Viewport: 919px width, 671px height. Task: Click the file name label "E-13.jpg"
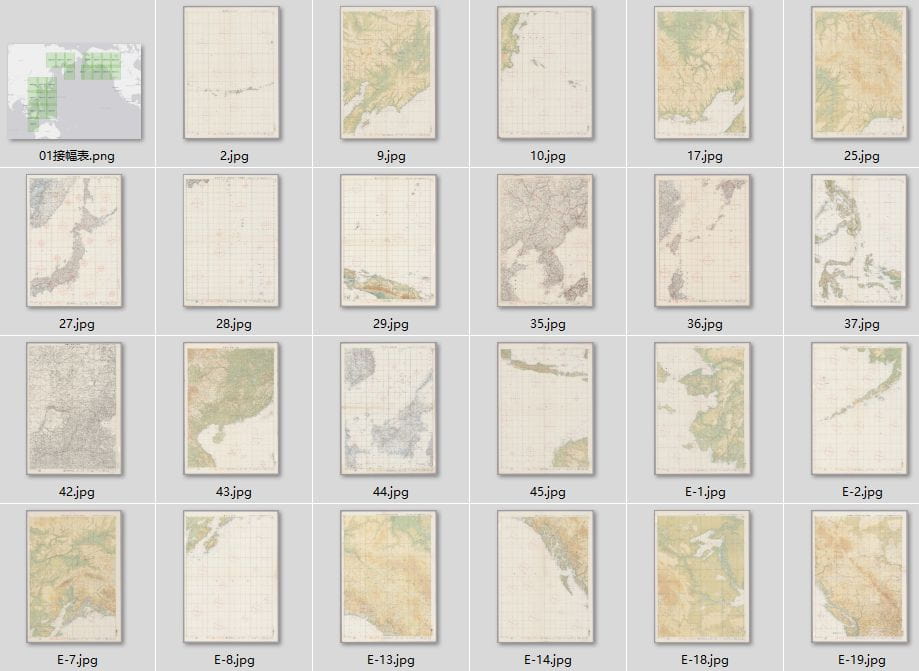391,660
